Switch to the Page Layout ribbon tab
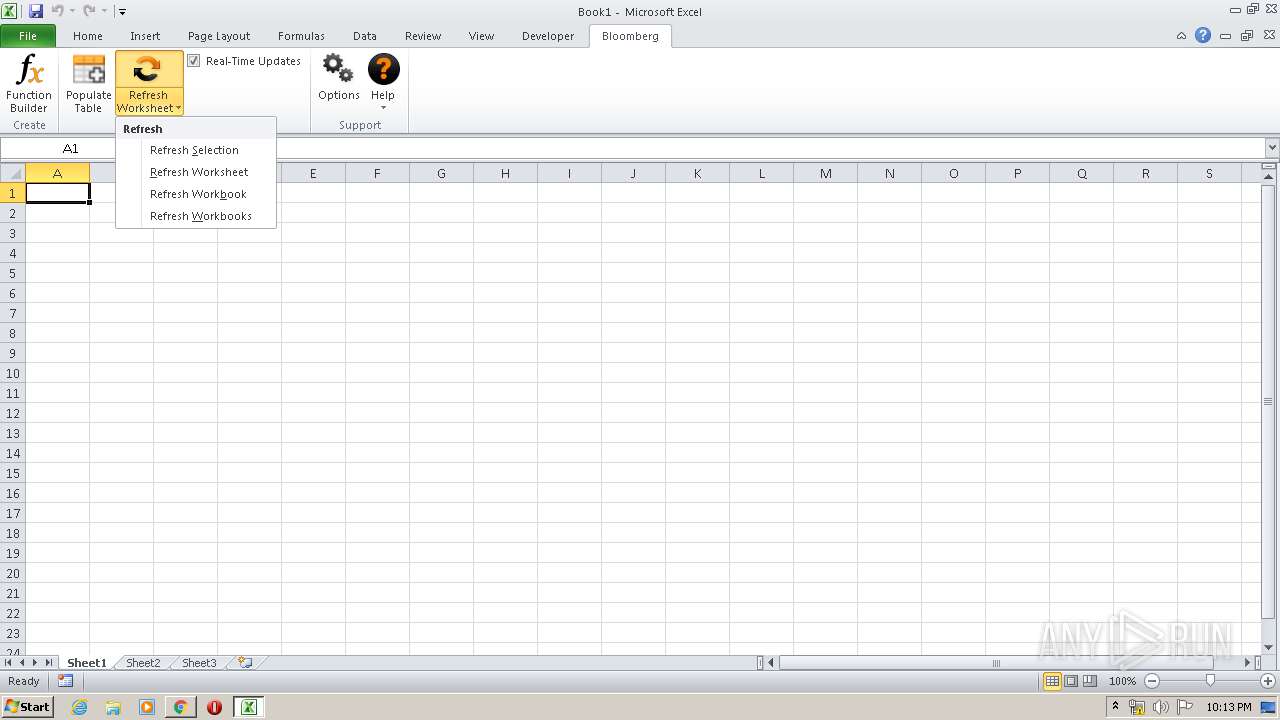This screenshot has height=720, width=1280. coord(219,36)
